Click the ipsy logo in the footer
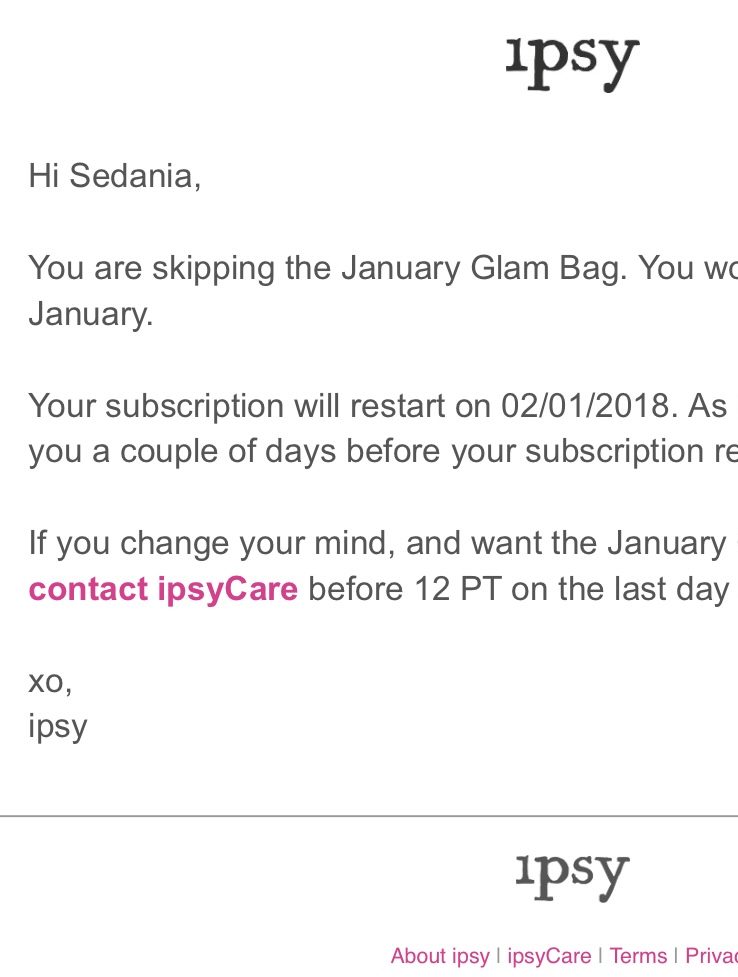Viewport: 738px width, 977px height. (572, 876)
